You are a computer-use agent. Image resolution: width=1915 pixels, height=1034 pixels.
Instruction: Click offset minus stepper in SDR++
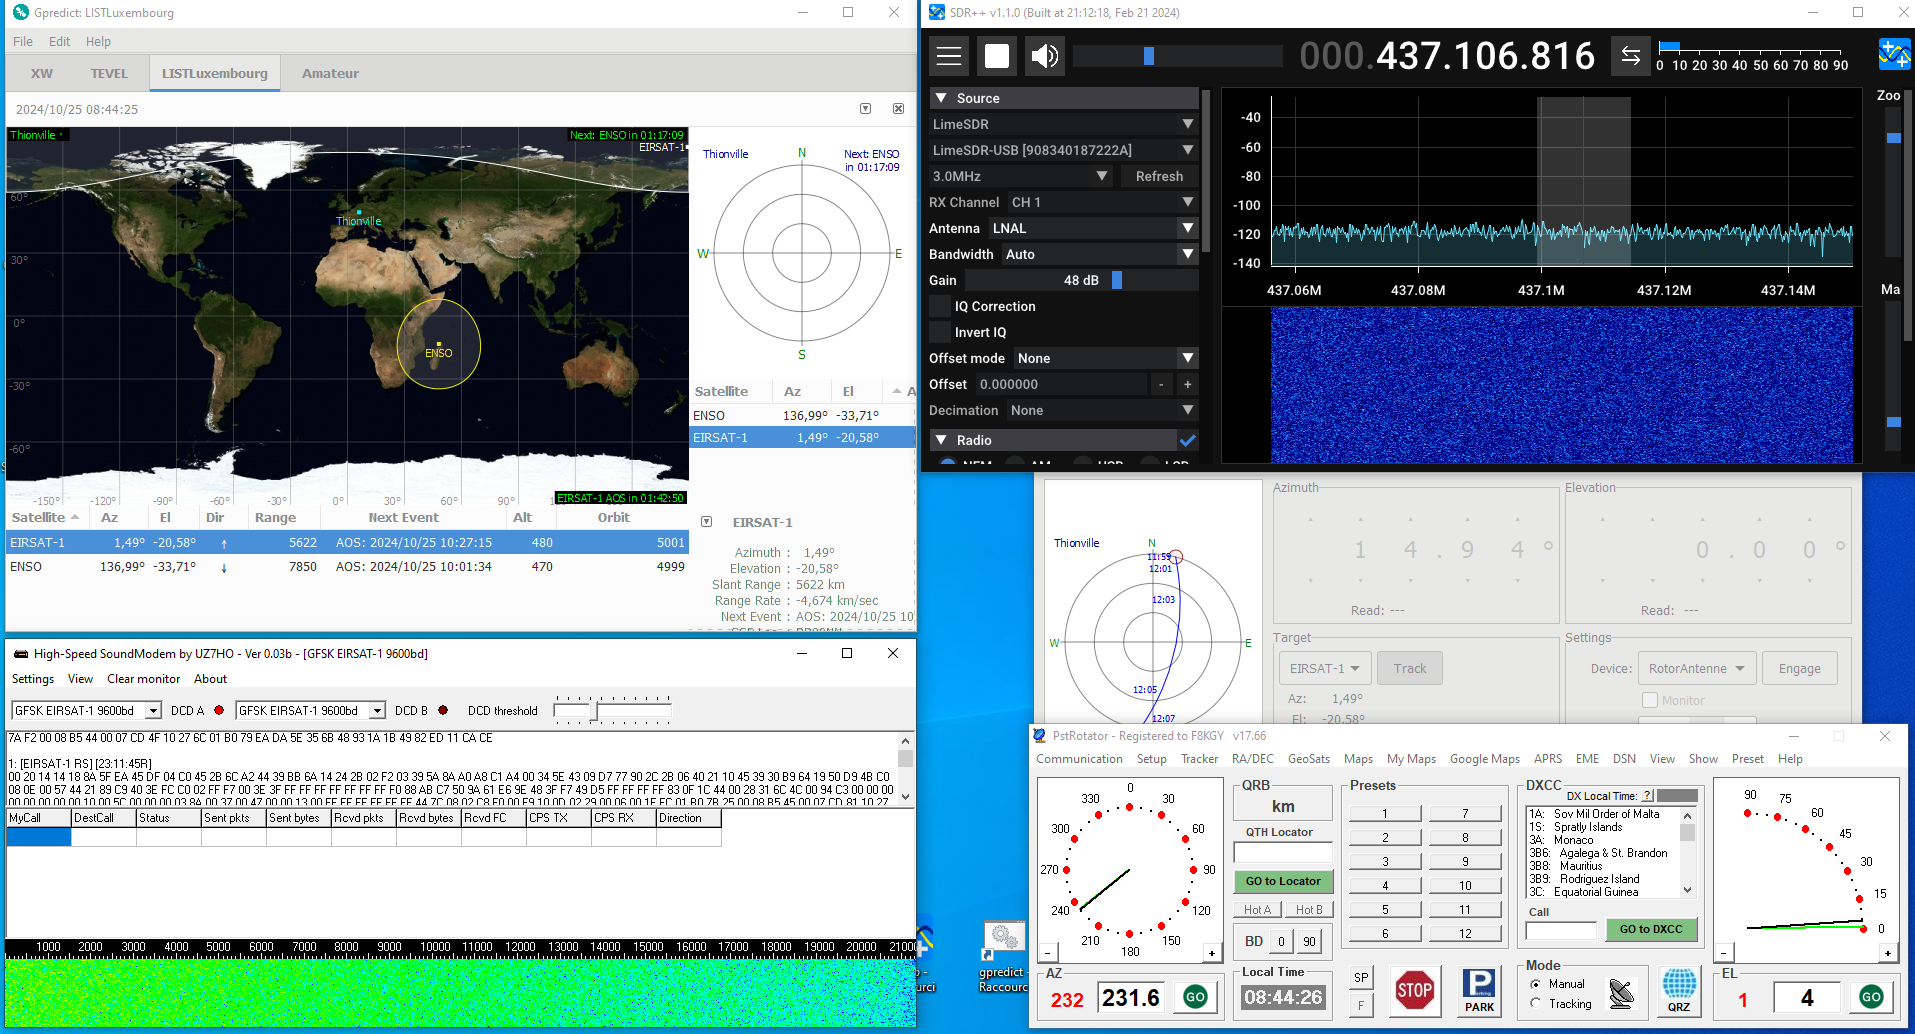click(x=1161, y=384)
